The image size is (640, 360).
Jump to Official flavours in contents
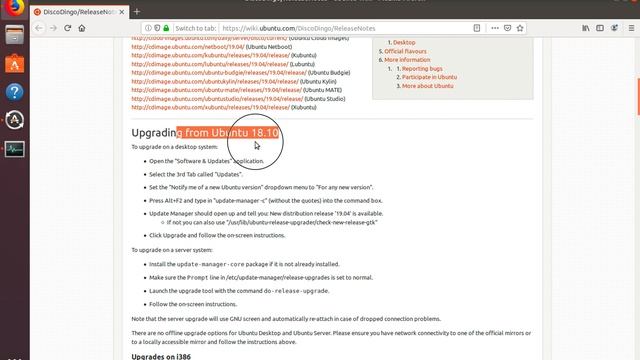405,51
